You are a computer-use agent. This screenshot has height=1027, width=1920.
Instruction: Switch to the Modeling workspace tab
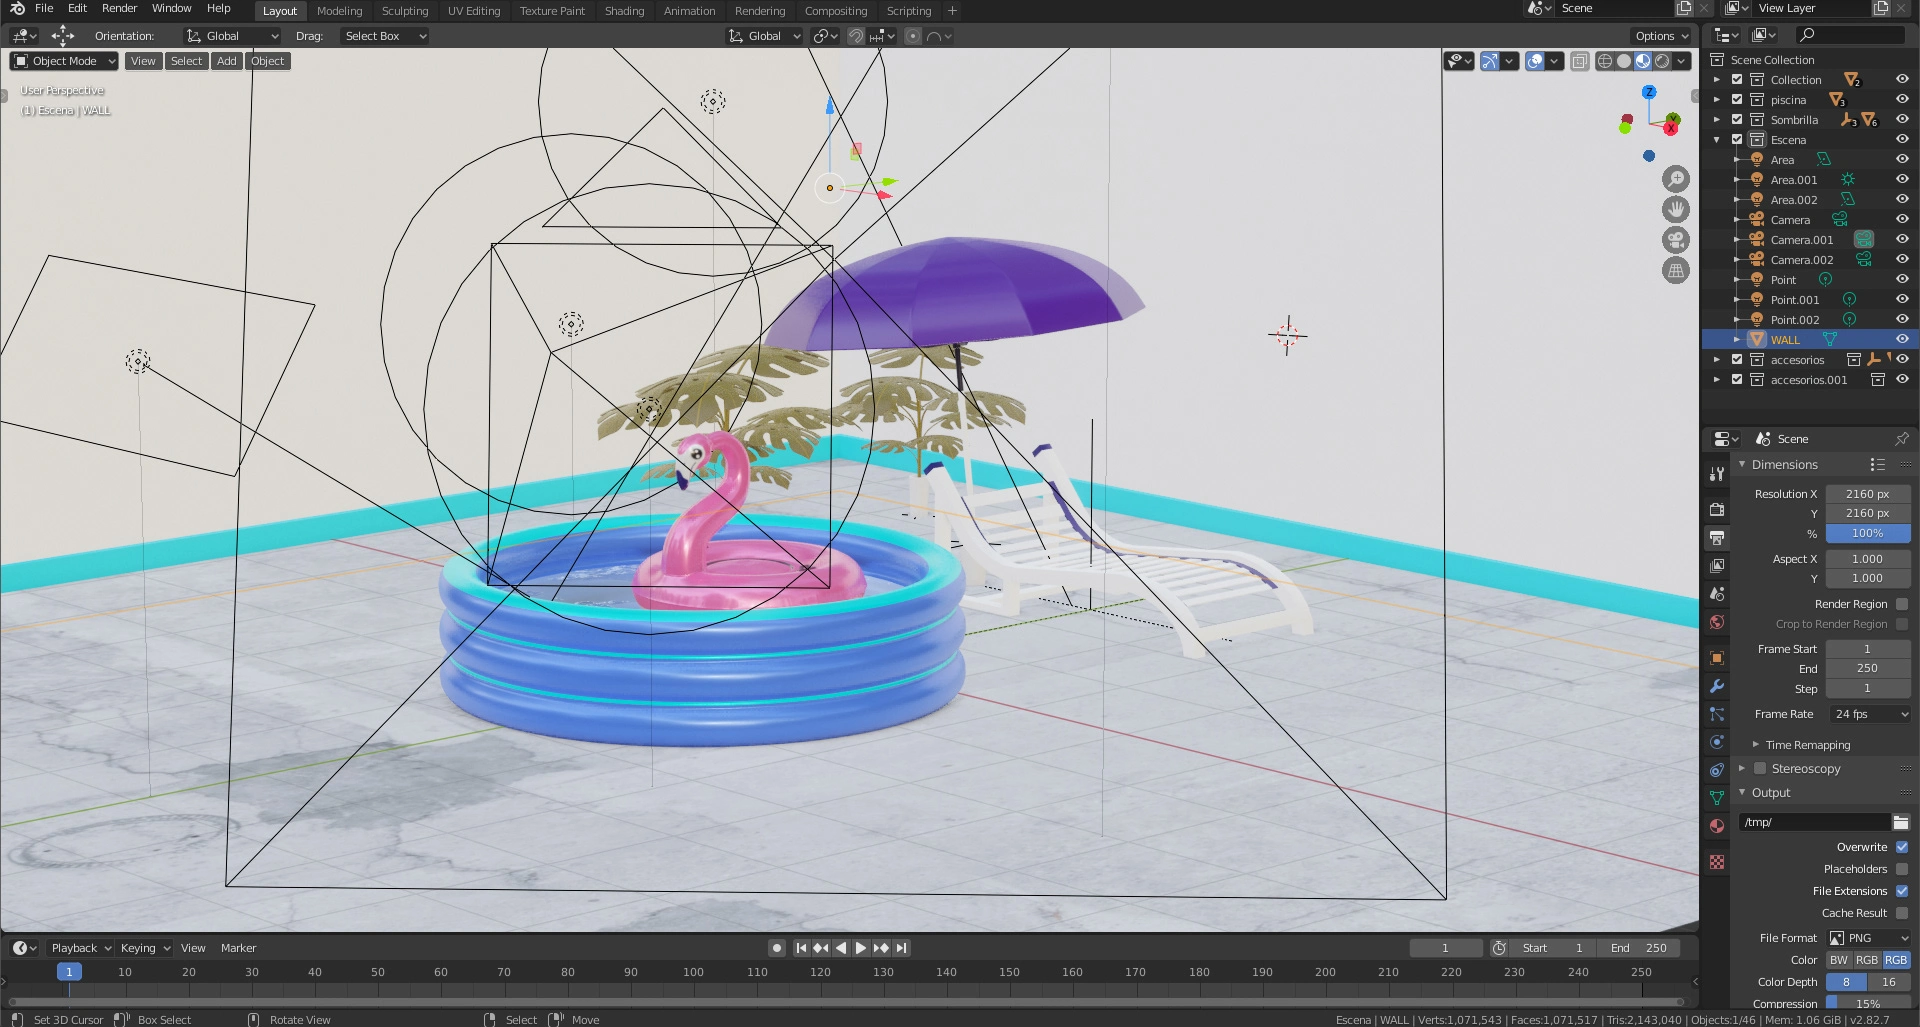coord(339,11)
